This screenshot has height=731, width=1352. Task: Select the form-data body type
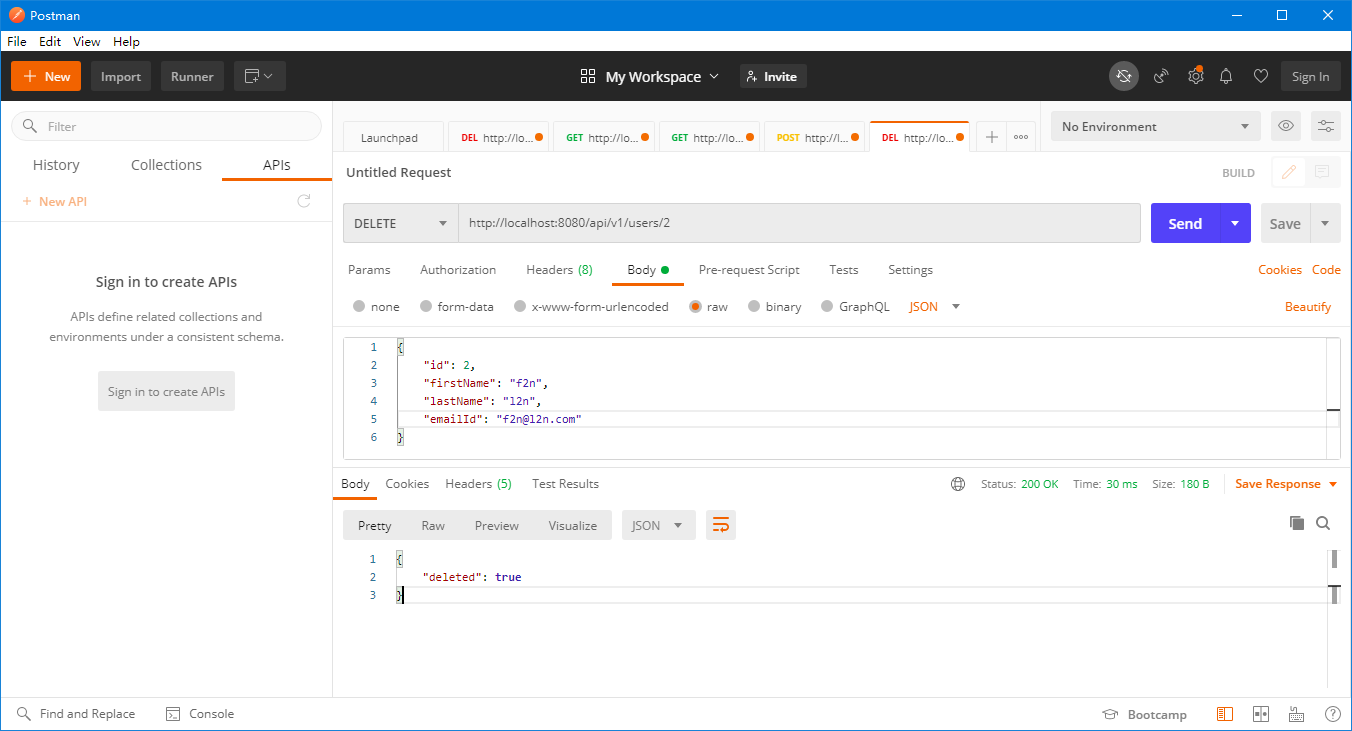pos(457,307)
